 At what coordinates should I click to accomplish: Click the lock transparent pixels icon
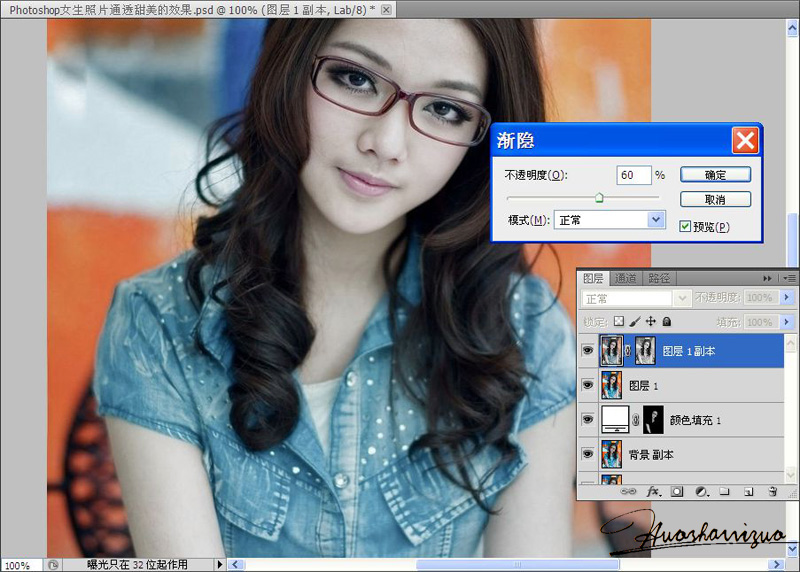[619, 321]
